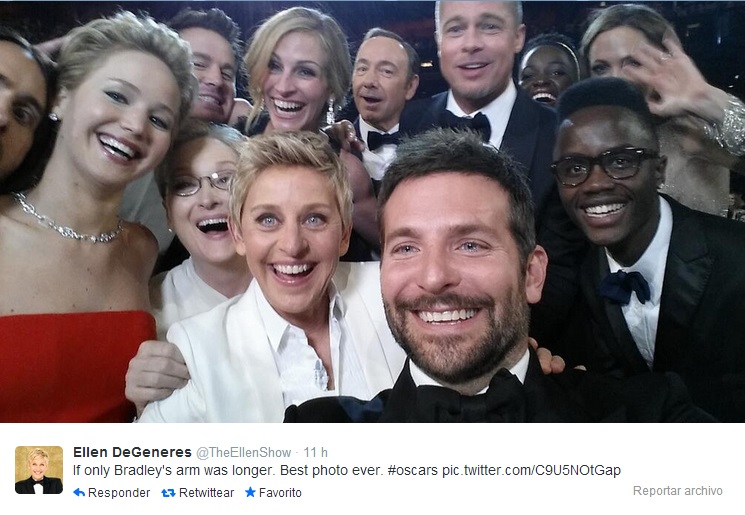Open the #oscars hashtag

412,470
